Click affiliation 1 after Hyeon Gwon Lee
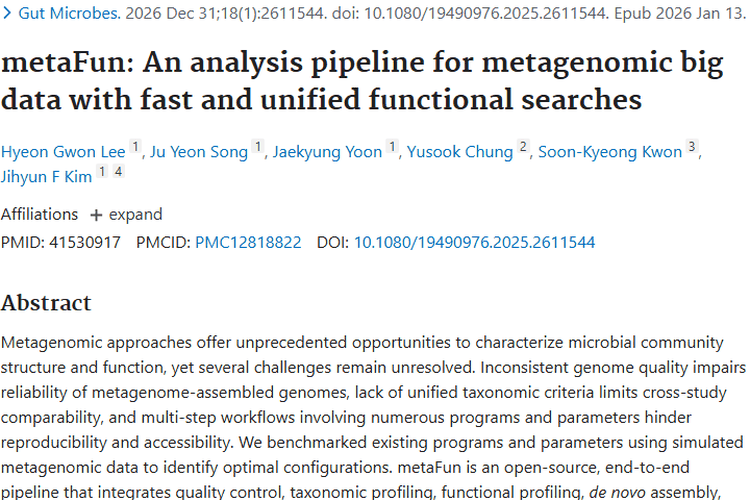The height and width of the screenshot is (500, 750). pos(135,148)
